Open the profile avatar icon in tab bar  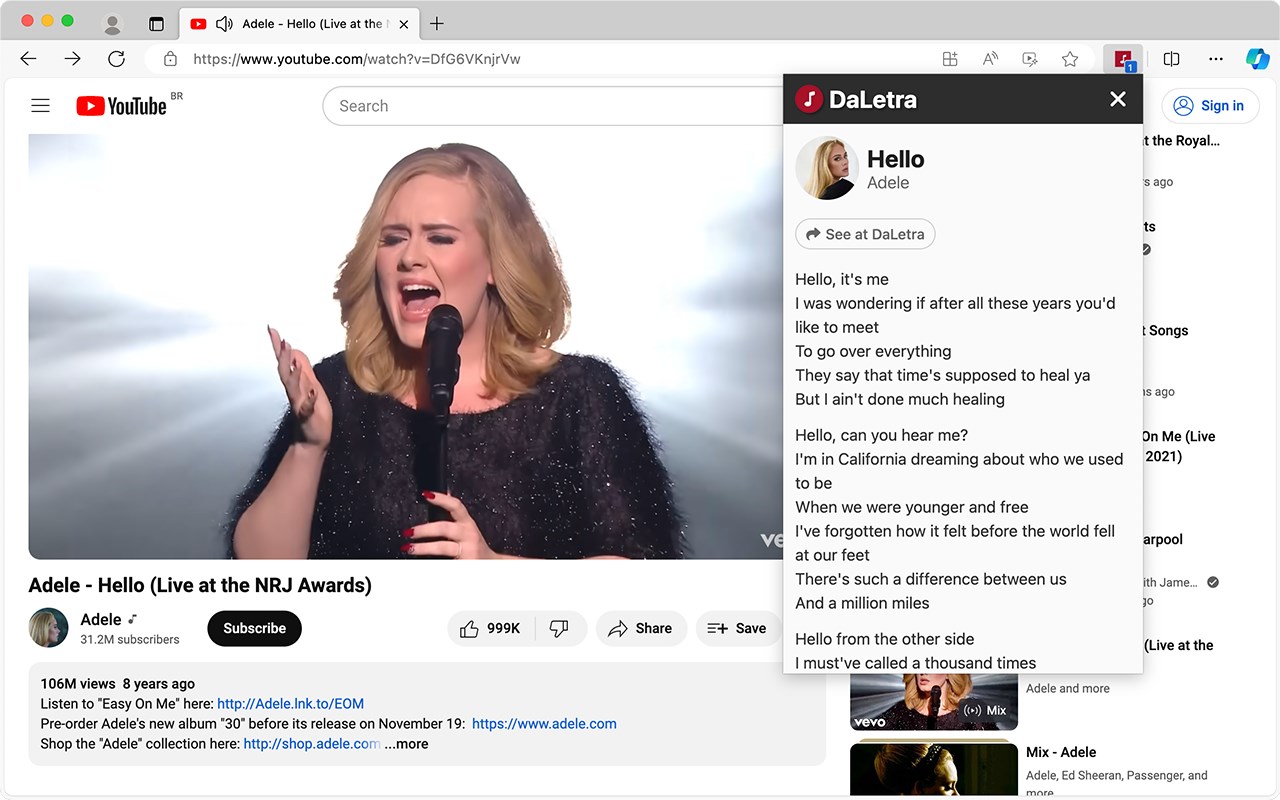113,24
